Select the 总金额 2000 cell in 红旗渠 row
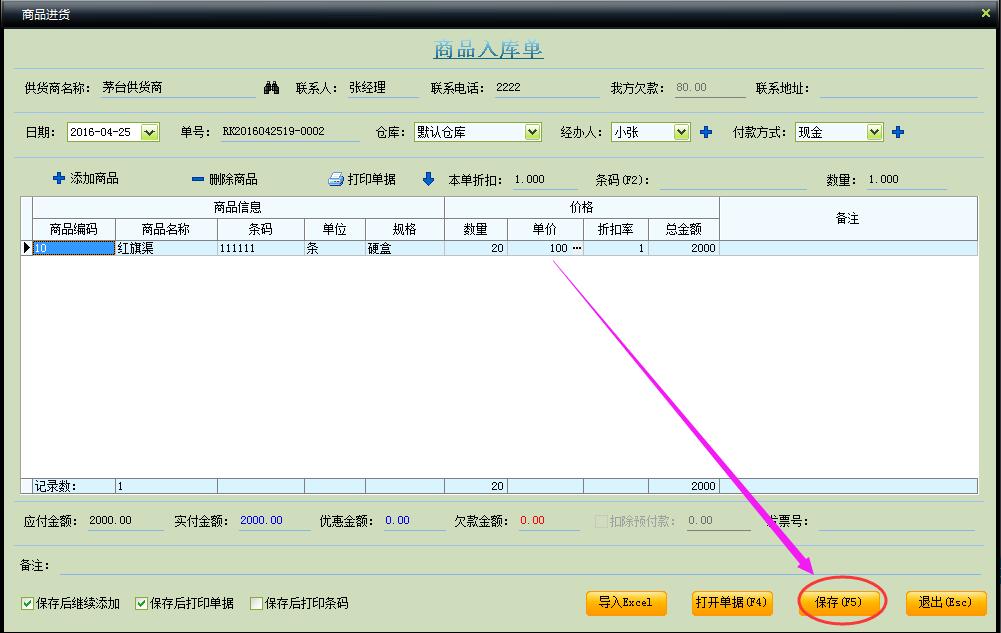Image resolution: width=1001 pixels, height=633 pixels. [x=684, y=248]
